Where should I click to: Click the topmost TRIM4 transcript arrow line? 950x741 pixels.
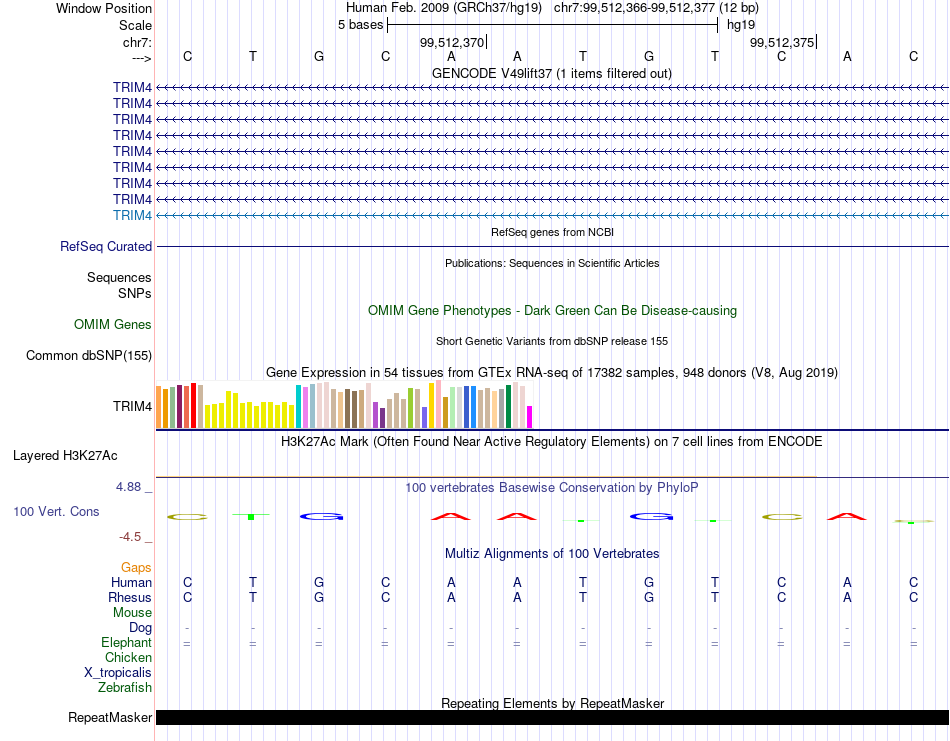[552, 88]
